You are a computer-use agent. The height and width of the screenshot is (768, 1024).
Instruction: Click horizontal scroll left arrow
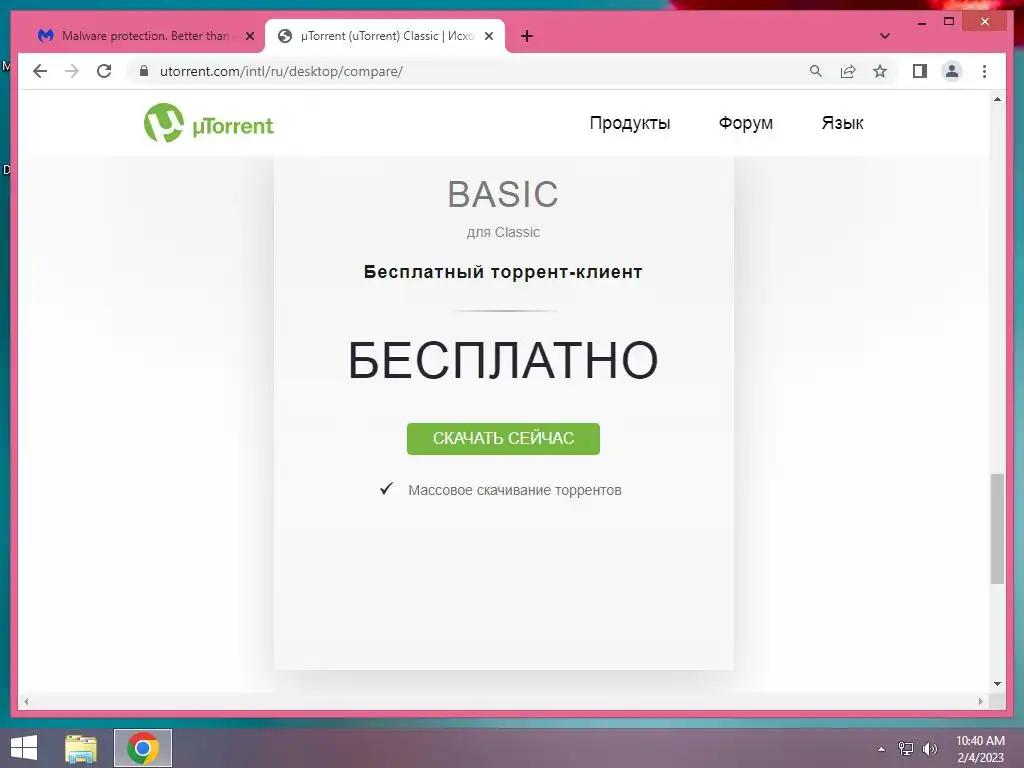point(26,701)
